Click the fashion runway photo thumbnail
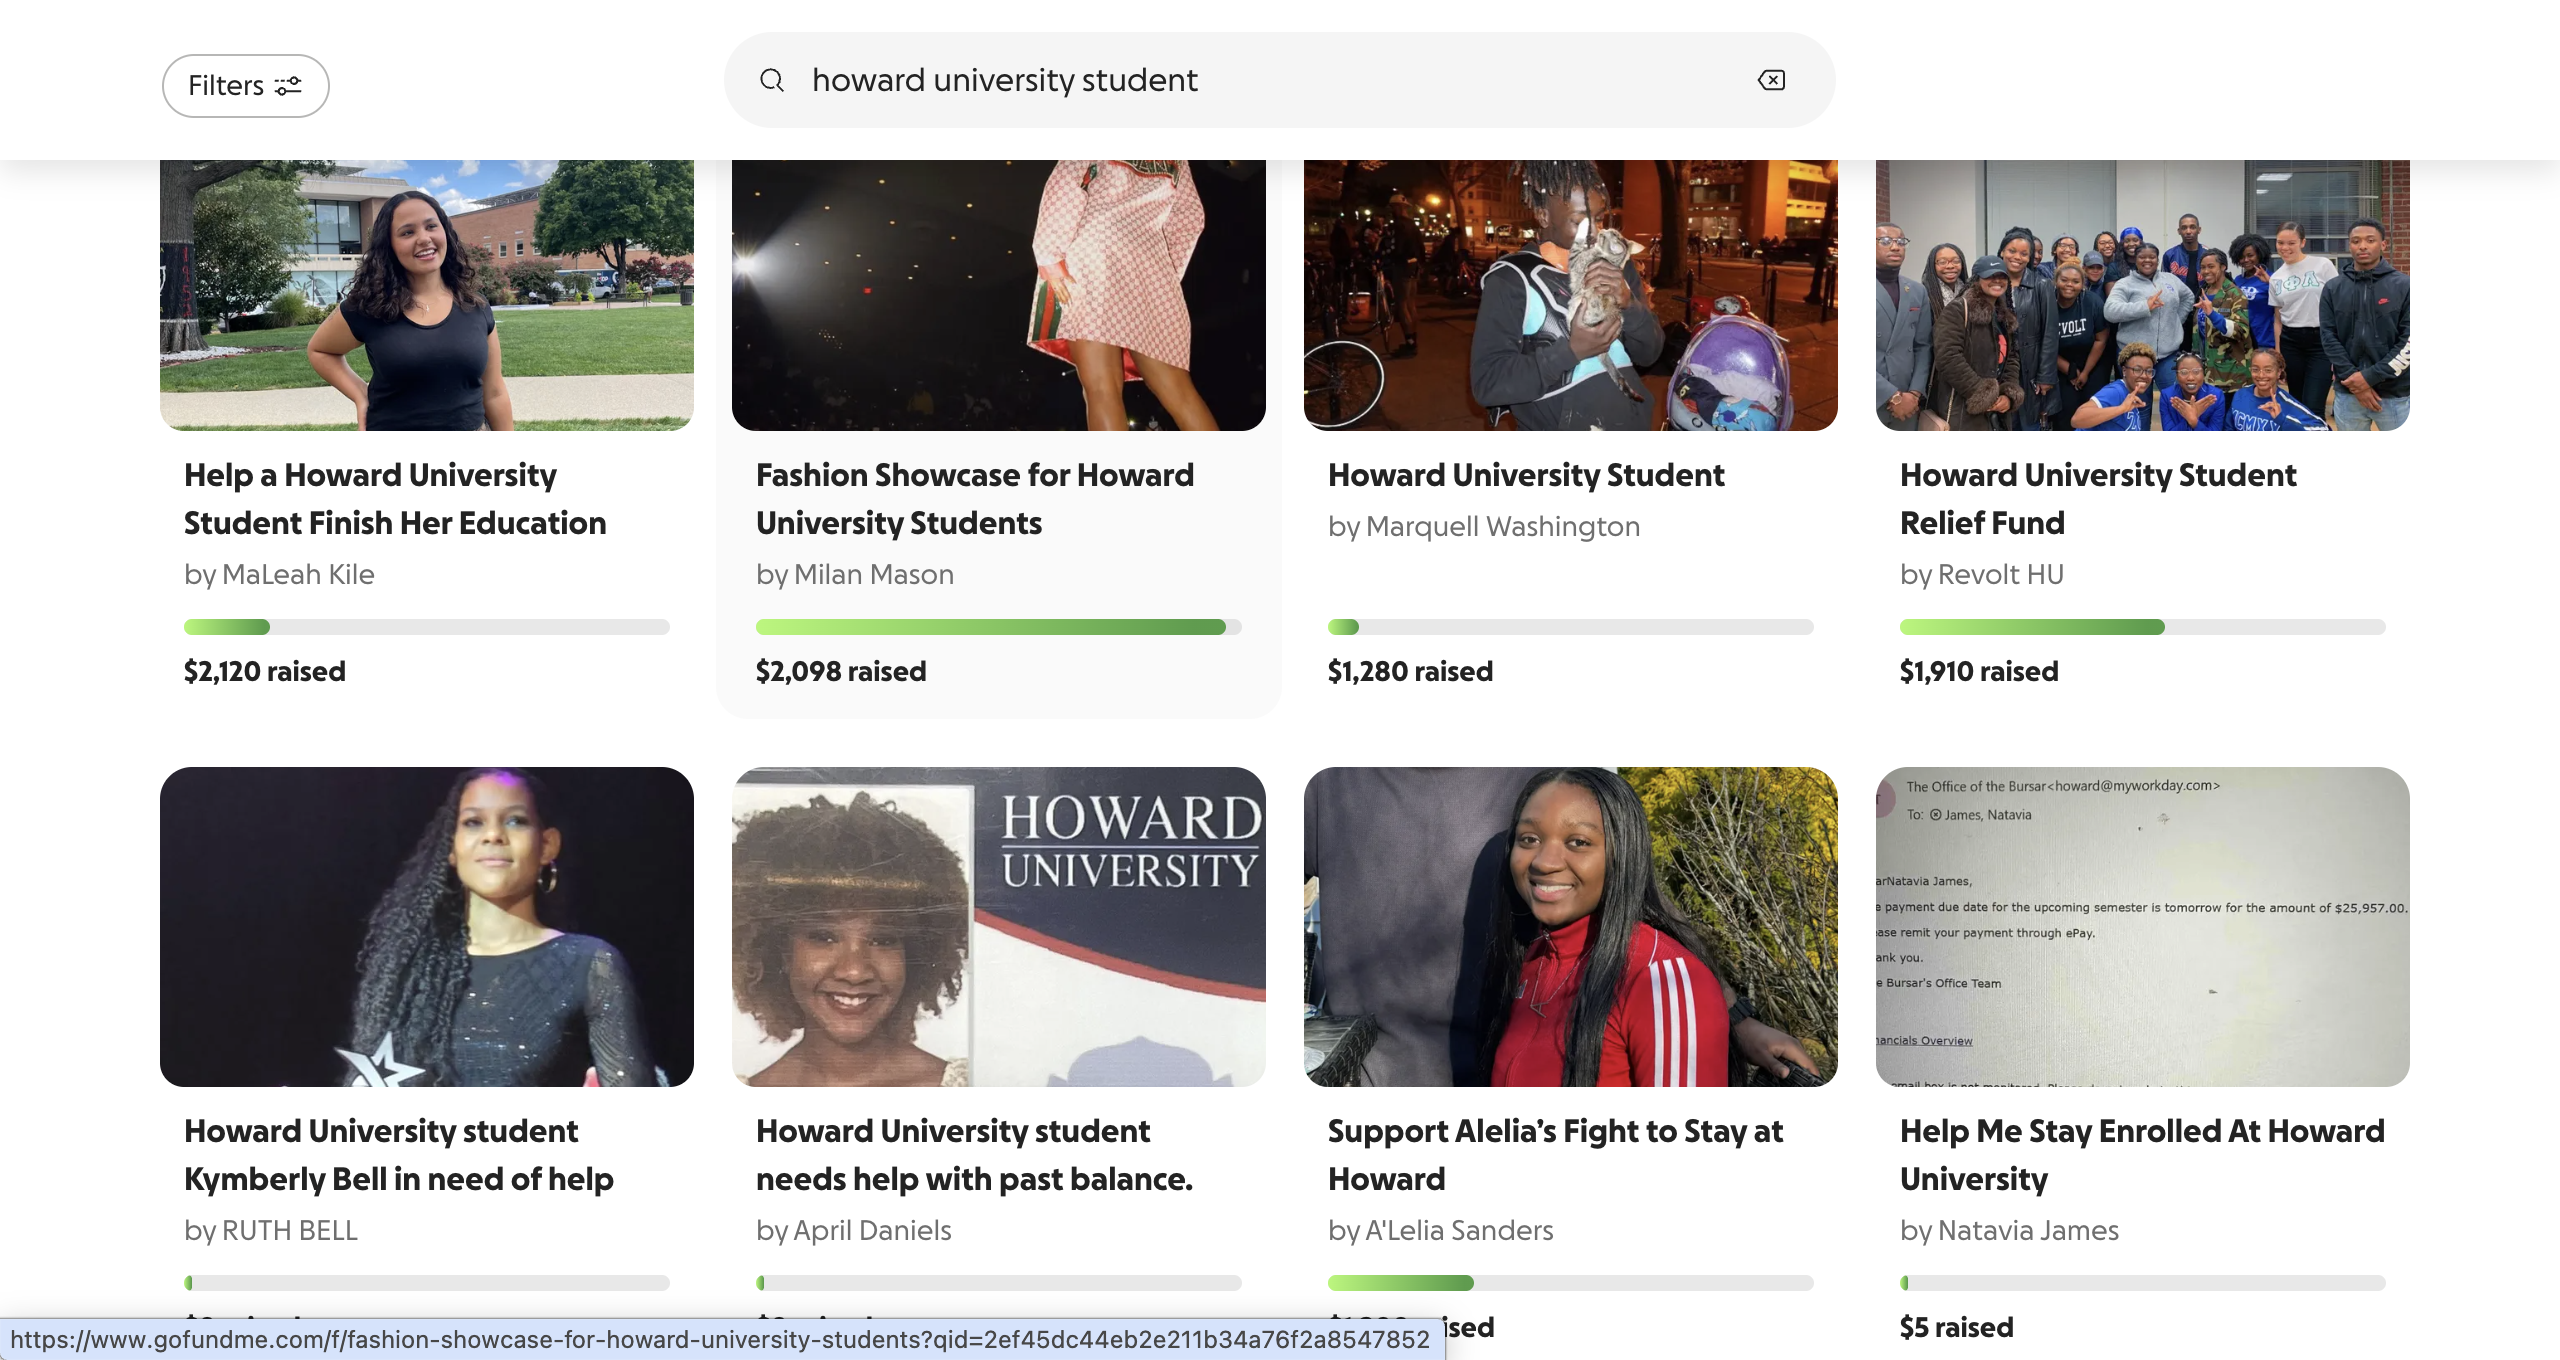2560x1360 pixels. coord(998,295)
